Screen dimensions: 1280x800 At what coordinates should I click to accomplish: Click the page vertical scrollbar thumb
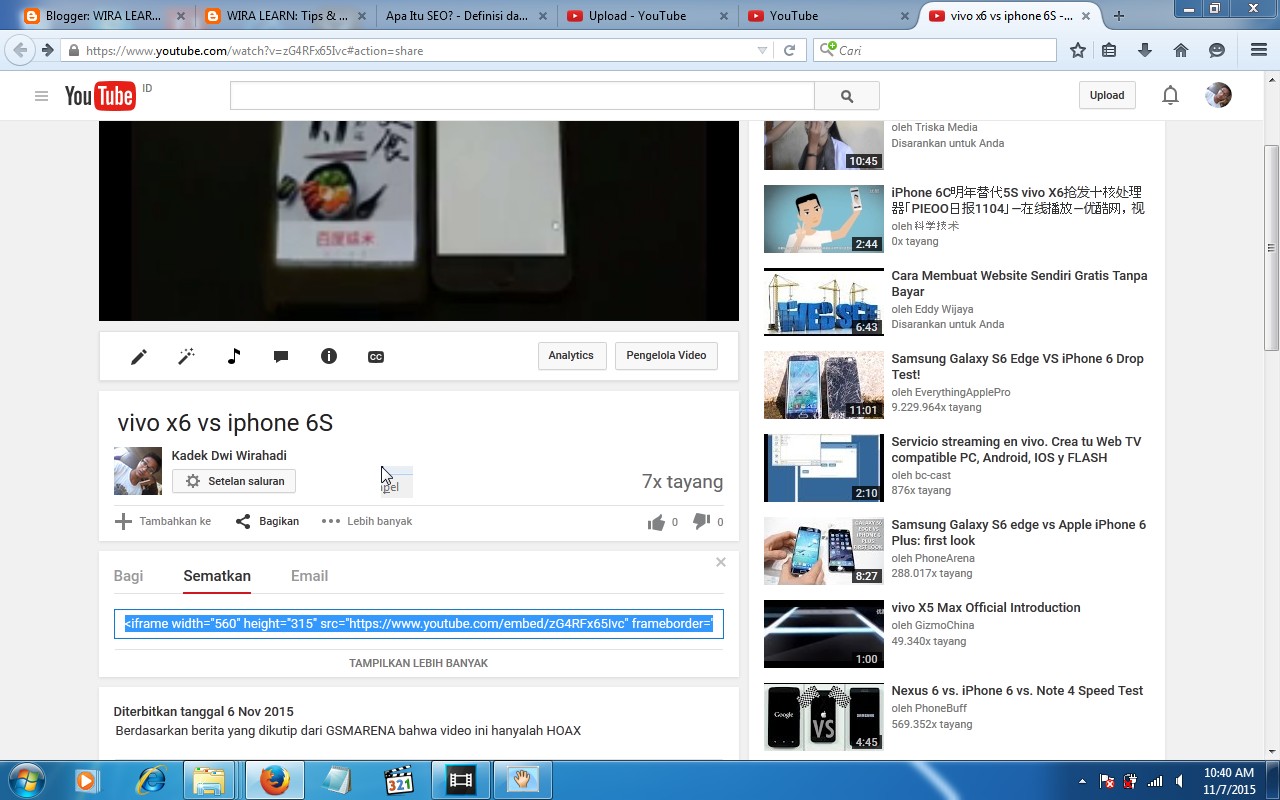click(x=1271, y=247)
